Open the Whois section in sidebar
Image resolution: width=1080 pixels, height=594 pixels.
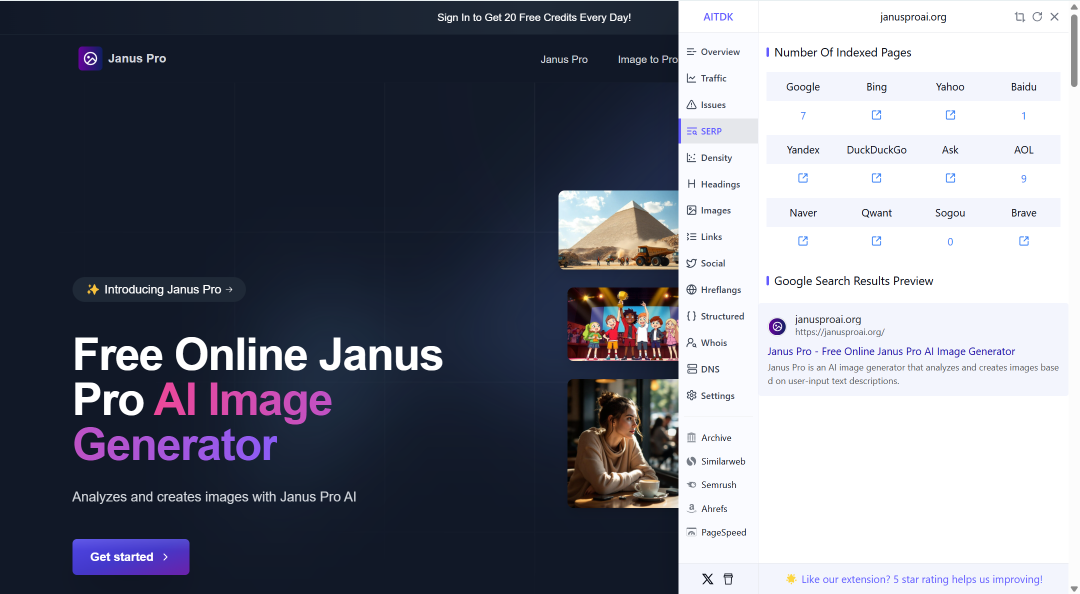pos(718,342)
